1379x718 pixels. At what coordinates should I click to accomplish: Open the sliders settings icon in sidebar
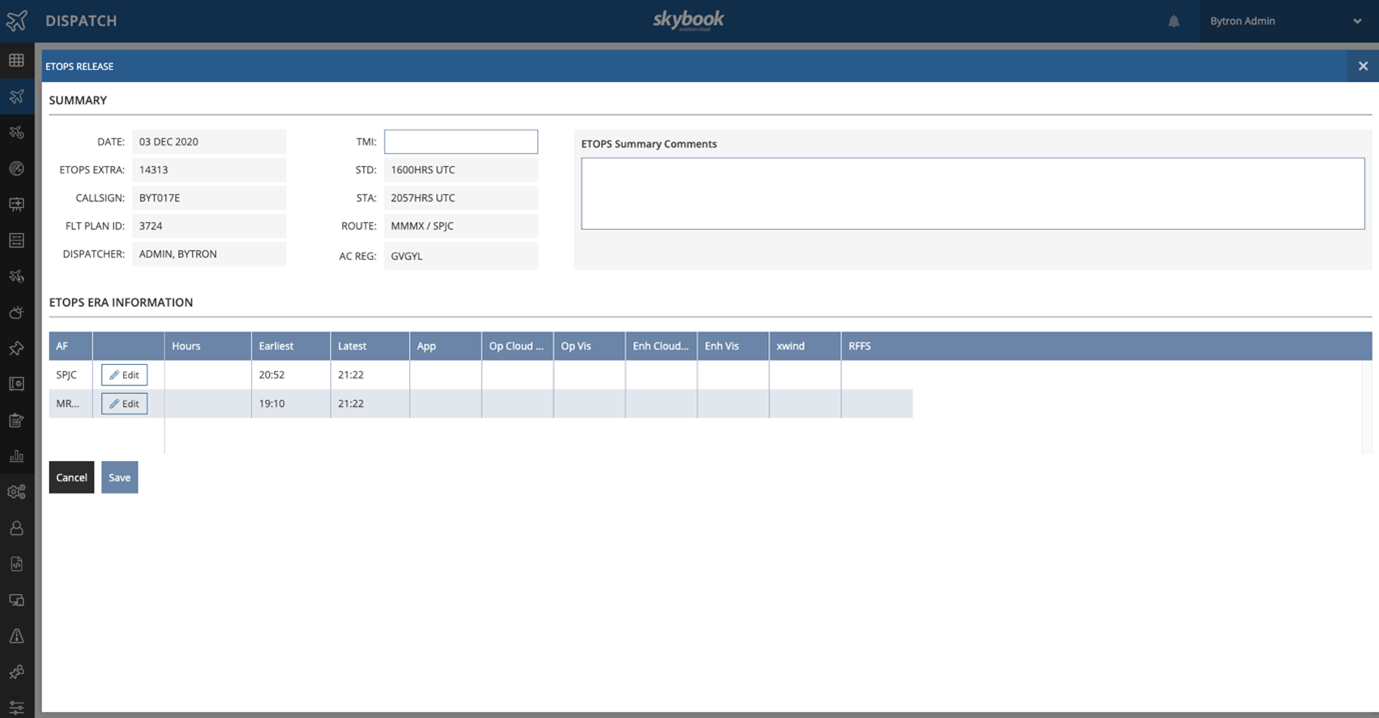click(x=17, y=707)
